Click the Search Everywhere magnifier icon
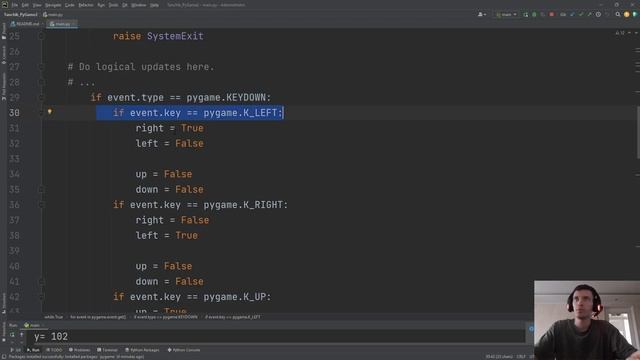The width and height of the screenshot is (640, 360). tap(618, 14)
